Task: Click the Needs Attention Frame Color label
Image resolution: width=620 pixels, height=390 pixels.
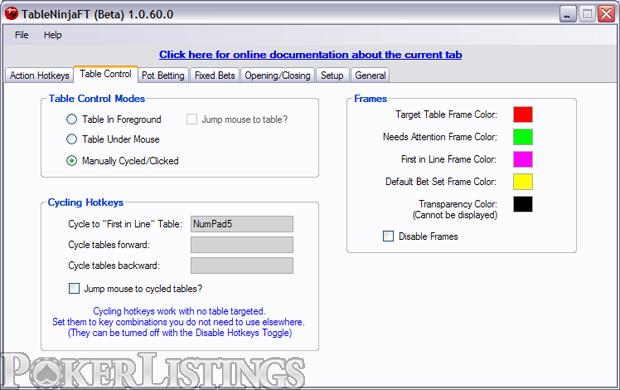Action: 440,137
